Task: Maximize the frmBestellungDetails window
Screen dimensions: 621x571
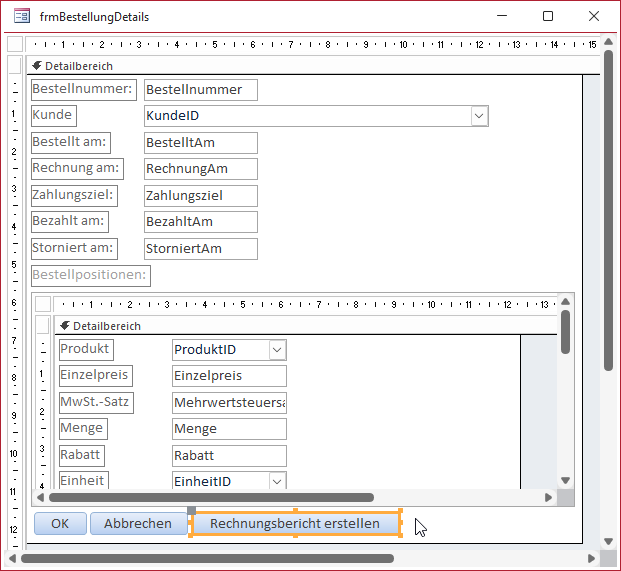Action: tap(548, 17)
